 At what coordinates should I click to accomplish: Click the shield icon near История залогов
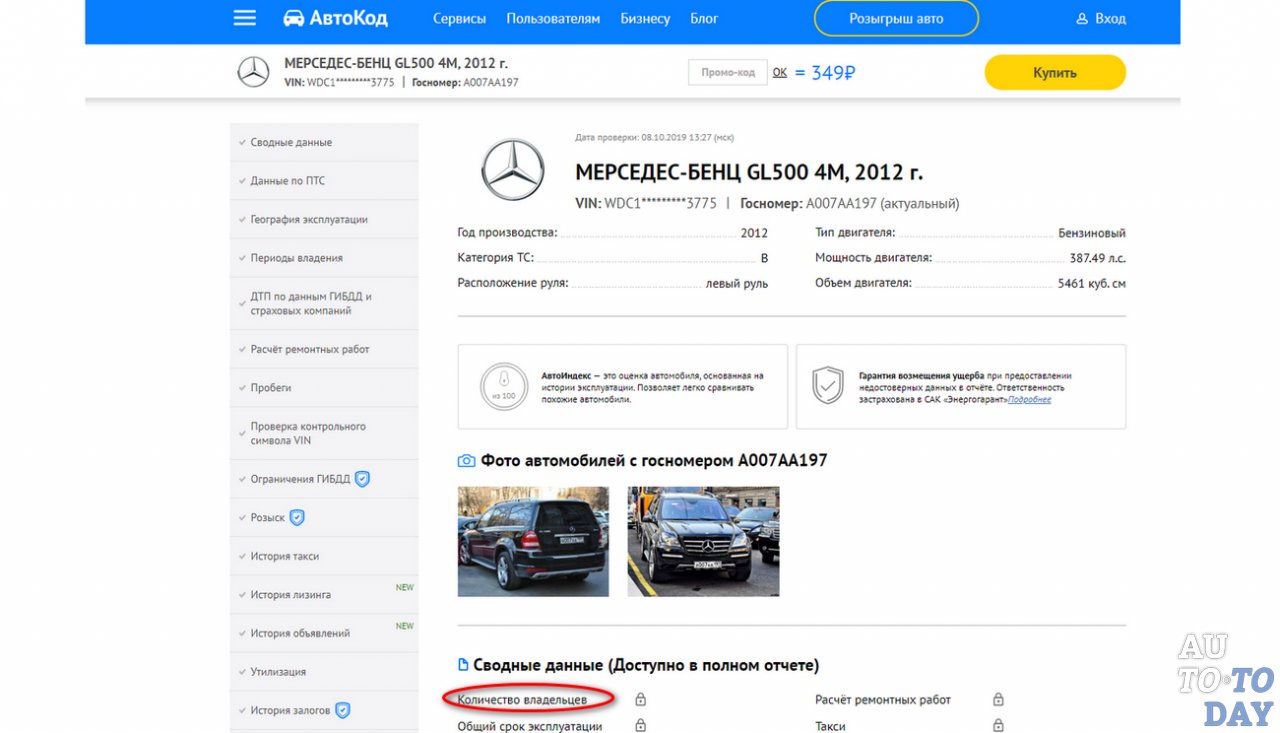click(342, 710)
